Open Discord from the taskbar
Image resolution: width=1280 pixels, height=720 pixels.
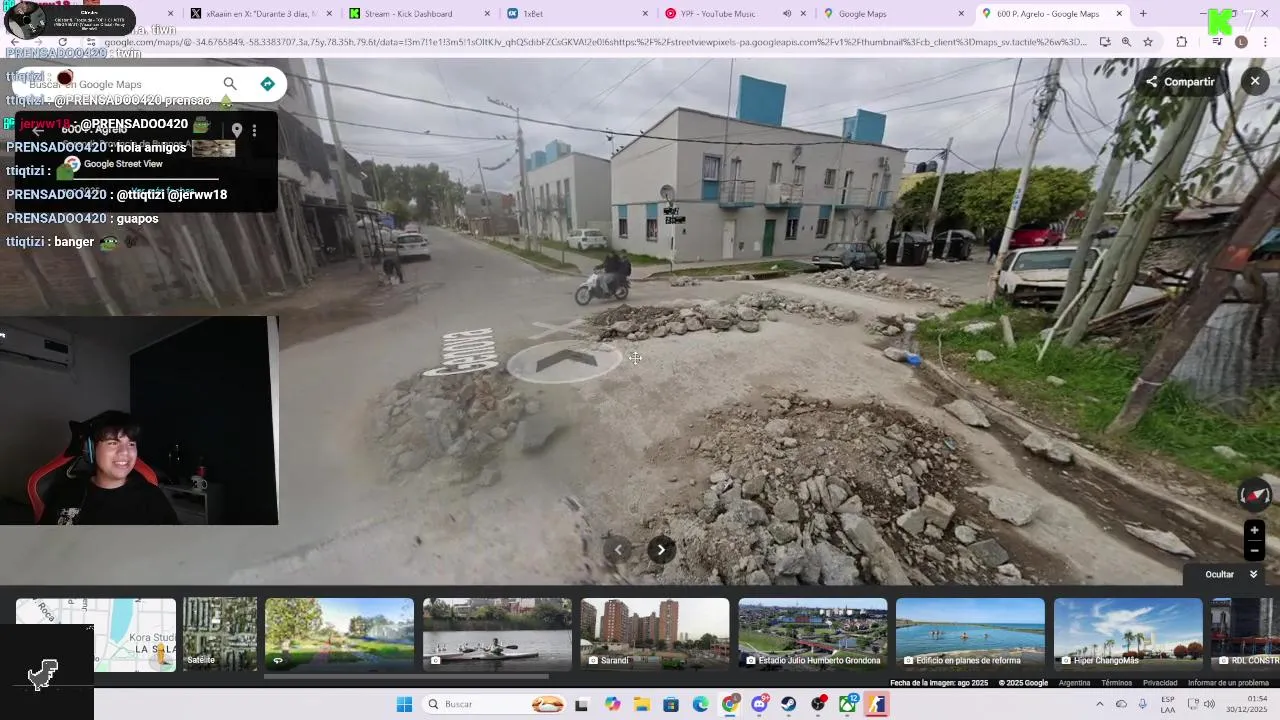click(760, 704)
